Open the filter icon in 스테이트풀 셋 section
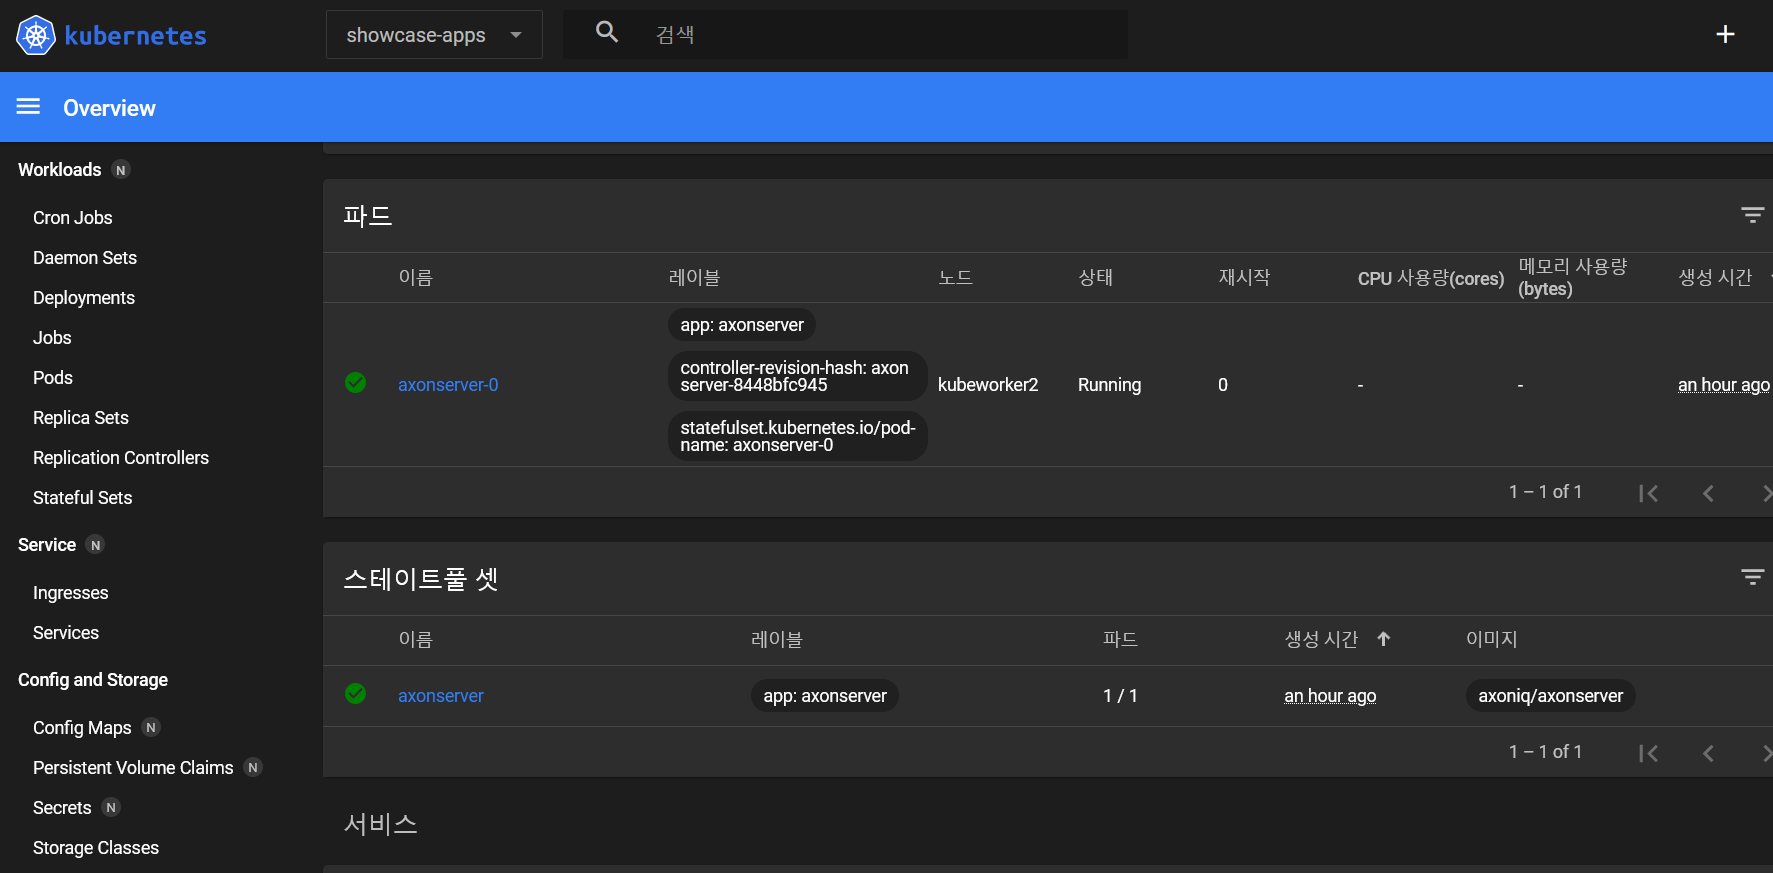Image resolution: width=1773 pixels, height=873 pixels. point(1752,577)
